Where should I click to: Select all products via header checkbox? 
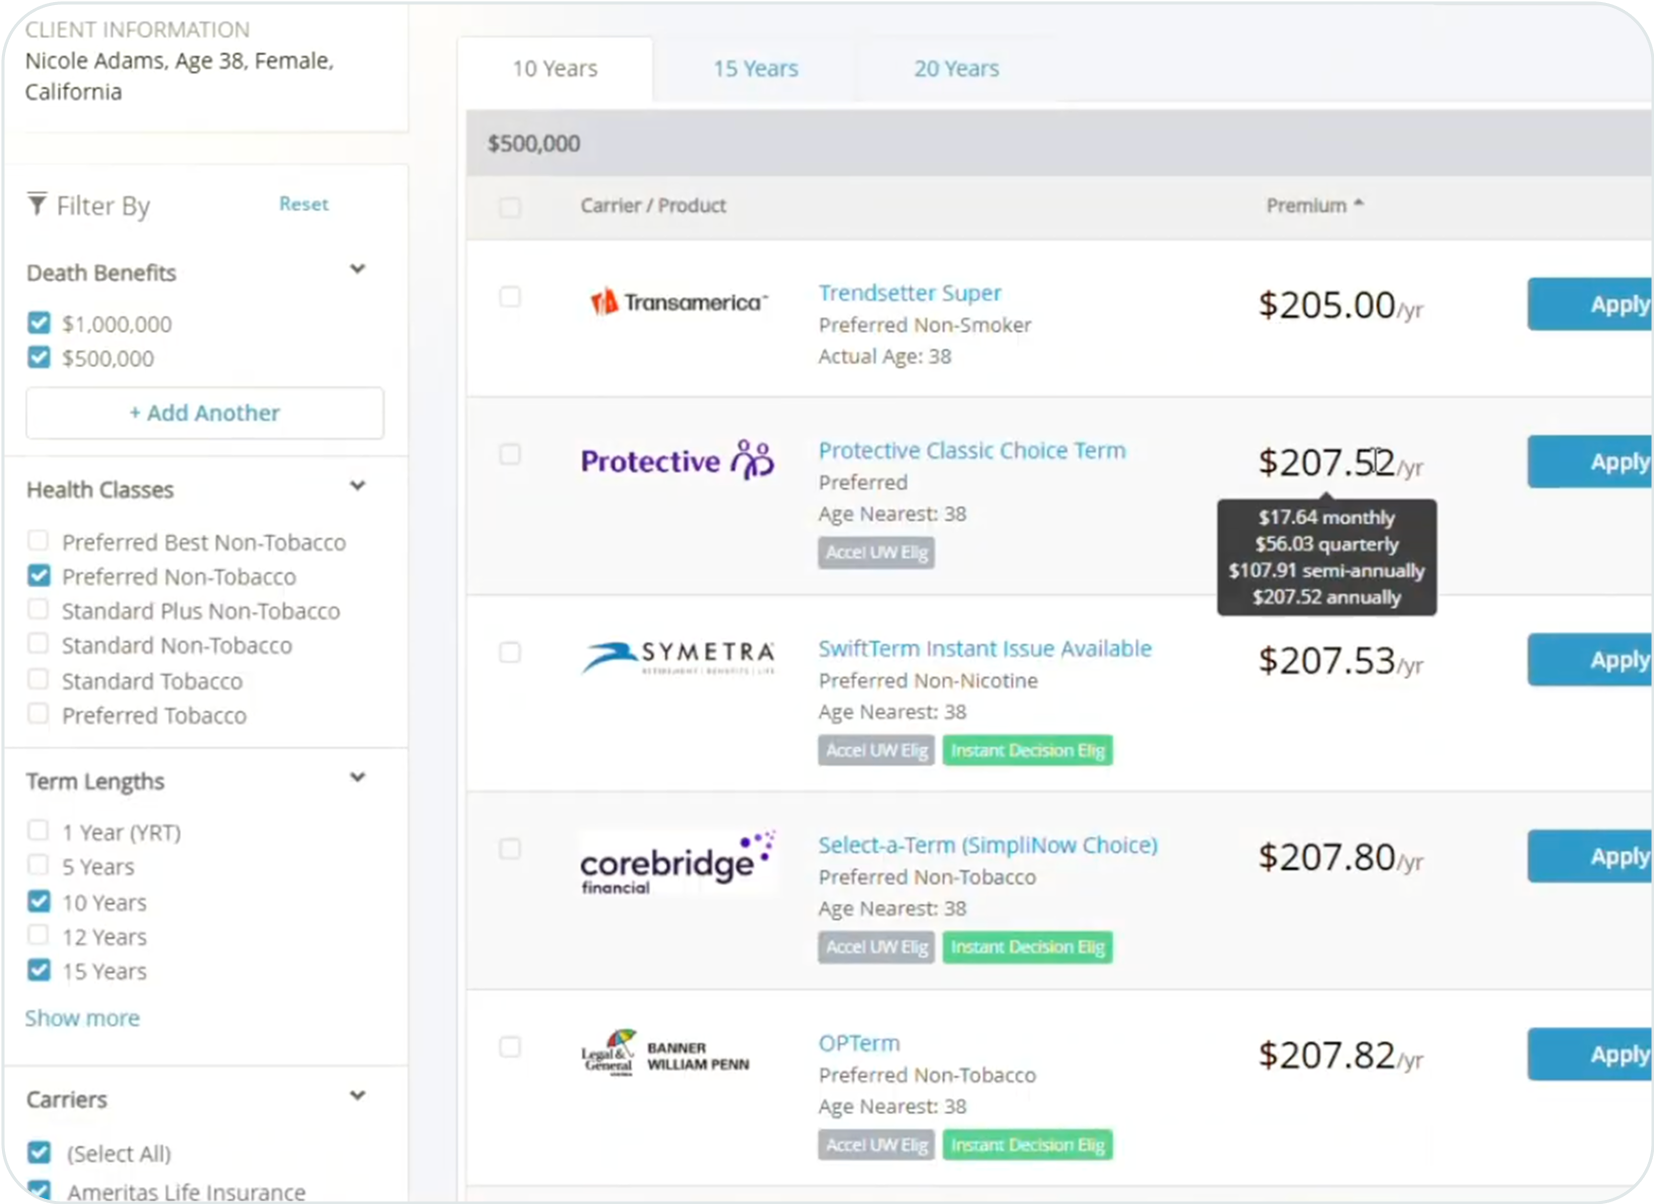click(x=510, y=207)
